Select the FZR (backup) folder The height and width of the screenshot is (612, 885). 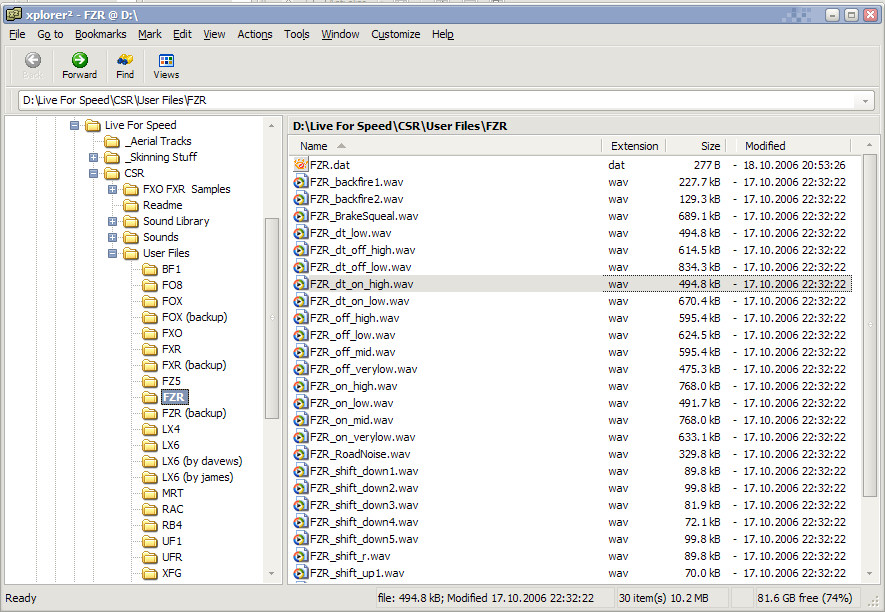click(194, 413)
